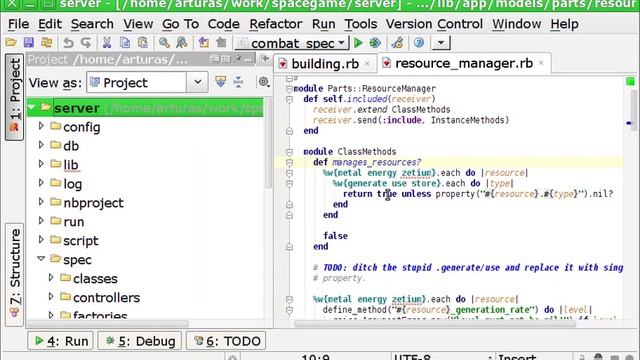Image resolution: width=640 pixels, height=360 pixels.
Task: Open the Version Control menu
Action: pos(434,24)
